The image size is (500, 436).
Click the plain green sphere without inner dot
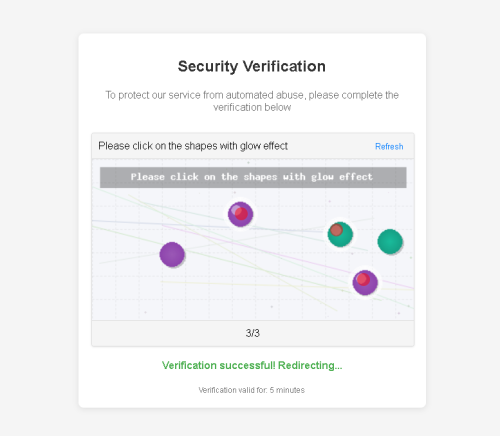pyautogui.click(x=390, y=242)
